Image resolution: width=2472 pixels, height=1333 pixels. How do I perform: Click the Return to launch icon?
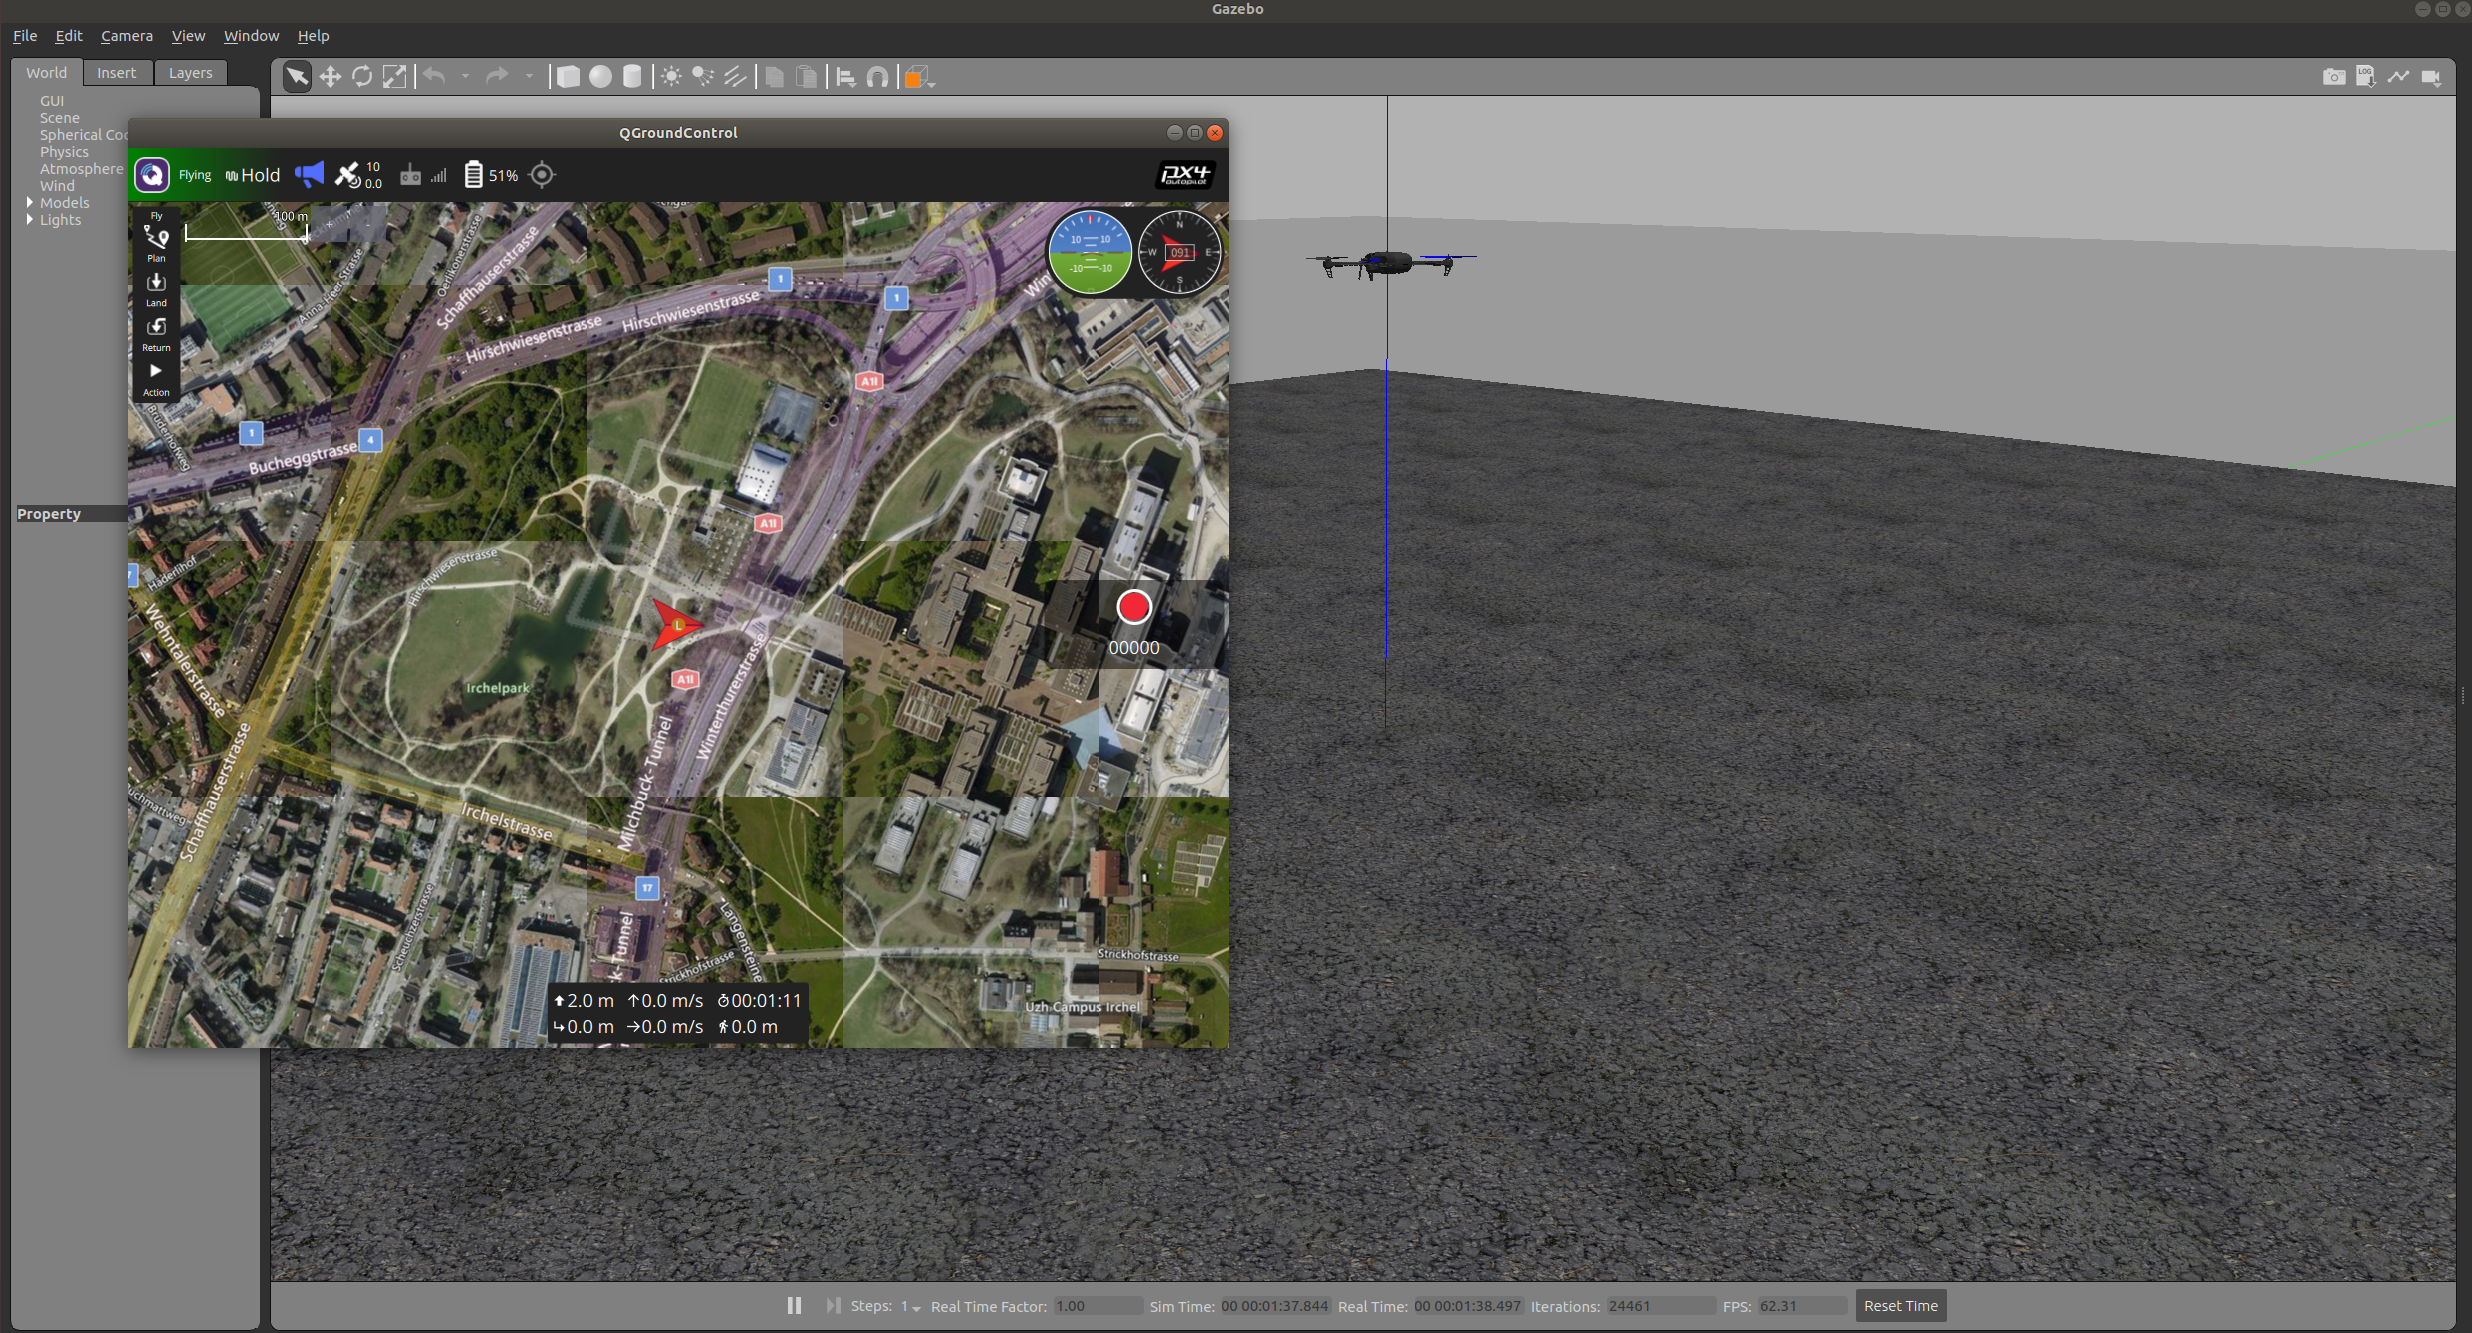[156, 332]
